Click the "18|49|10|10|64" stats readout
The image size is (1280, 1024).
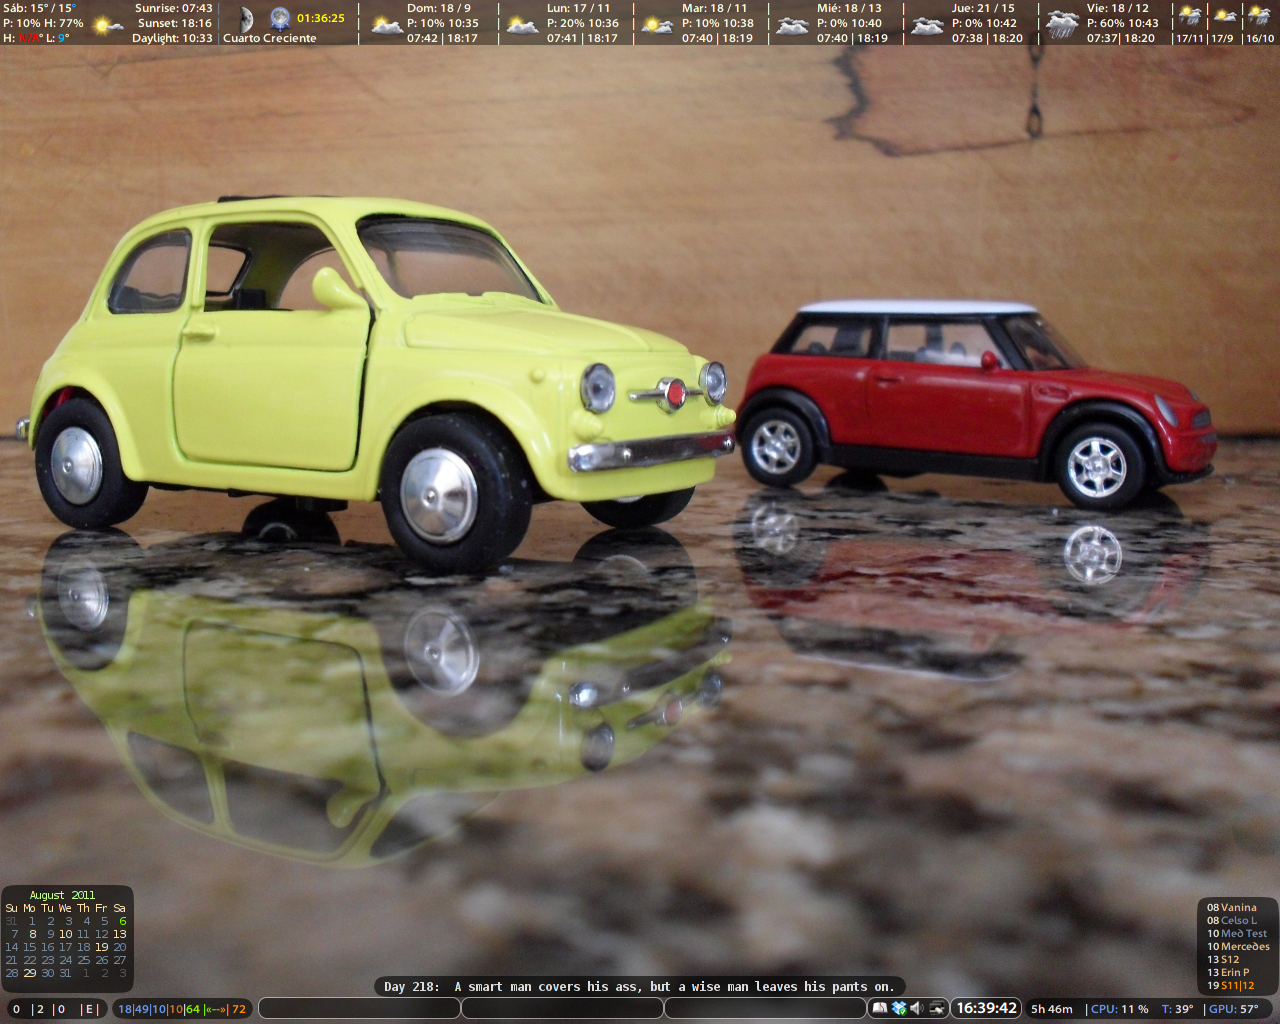(159, 1009)
